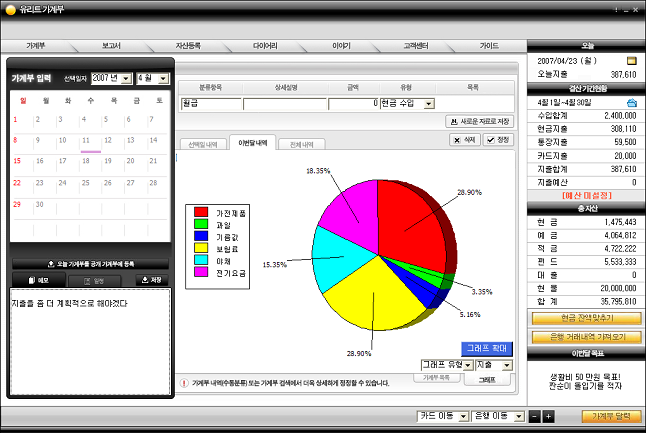Click cyan 야채 legend swatch
646x433 pixels.
tap(201, 260)
